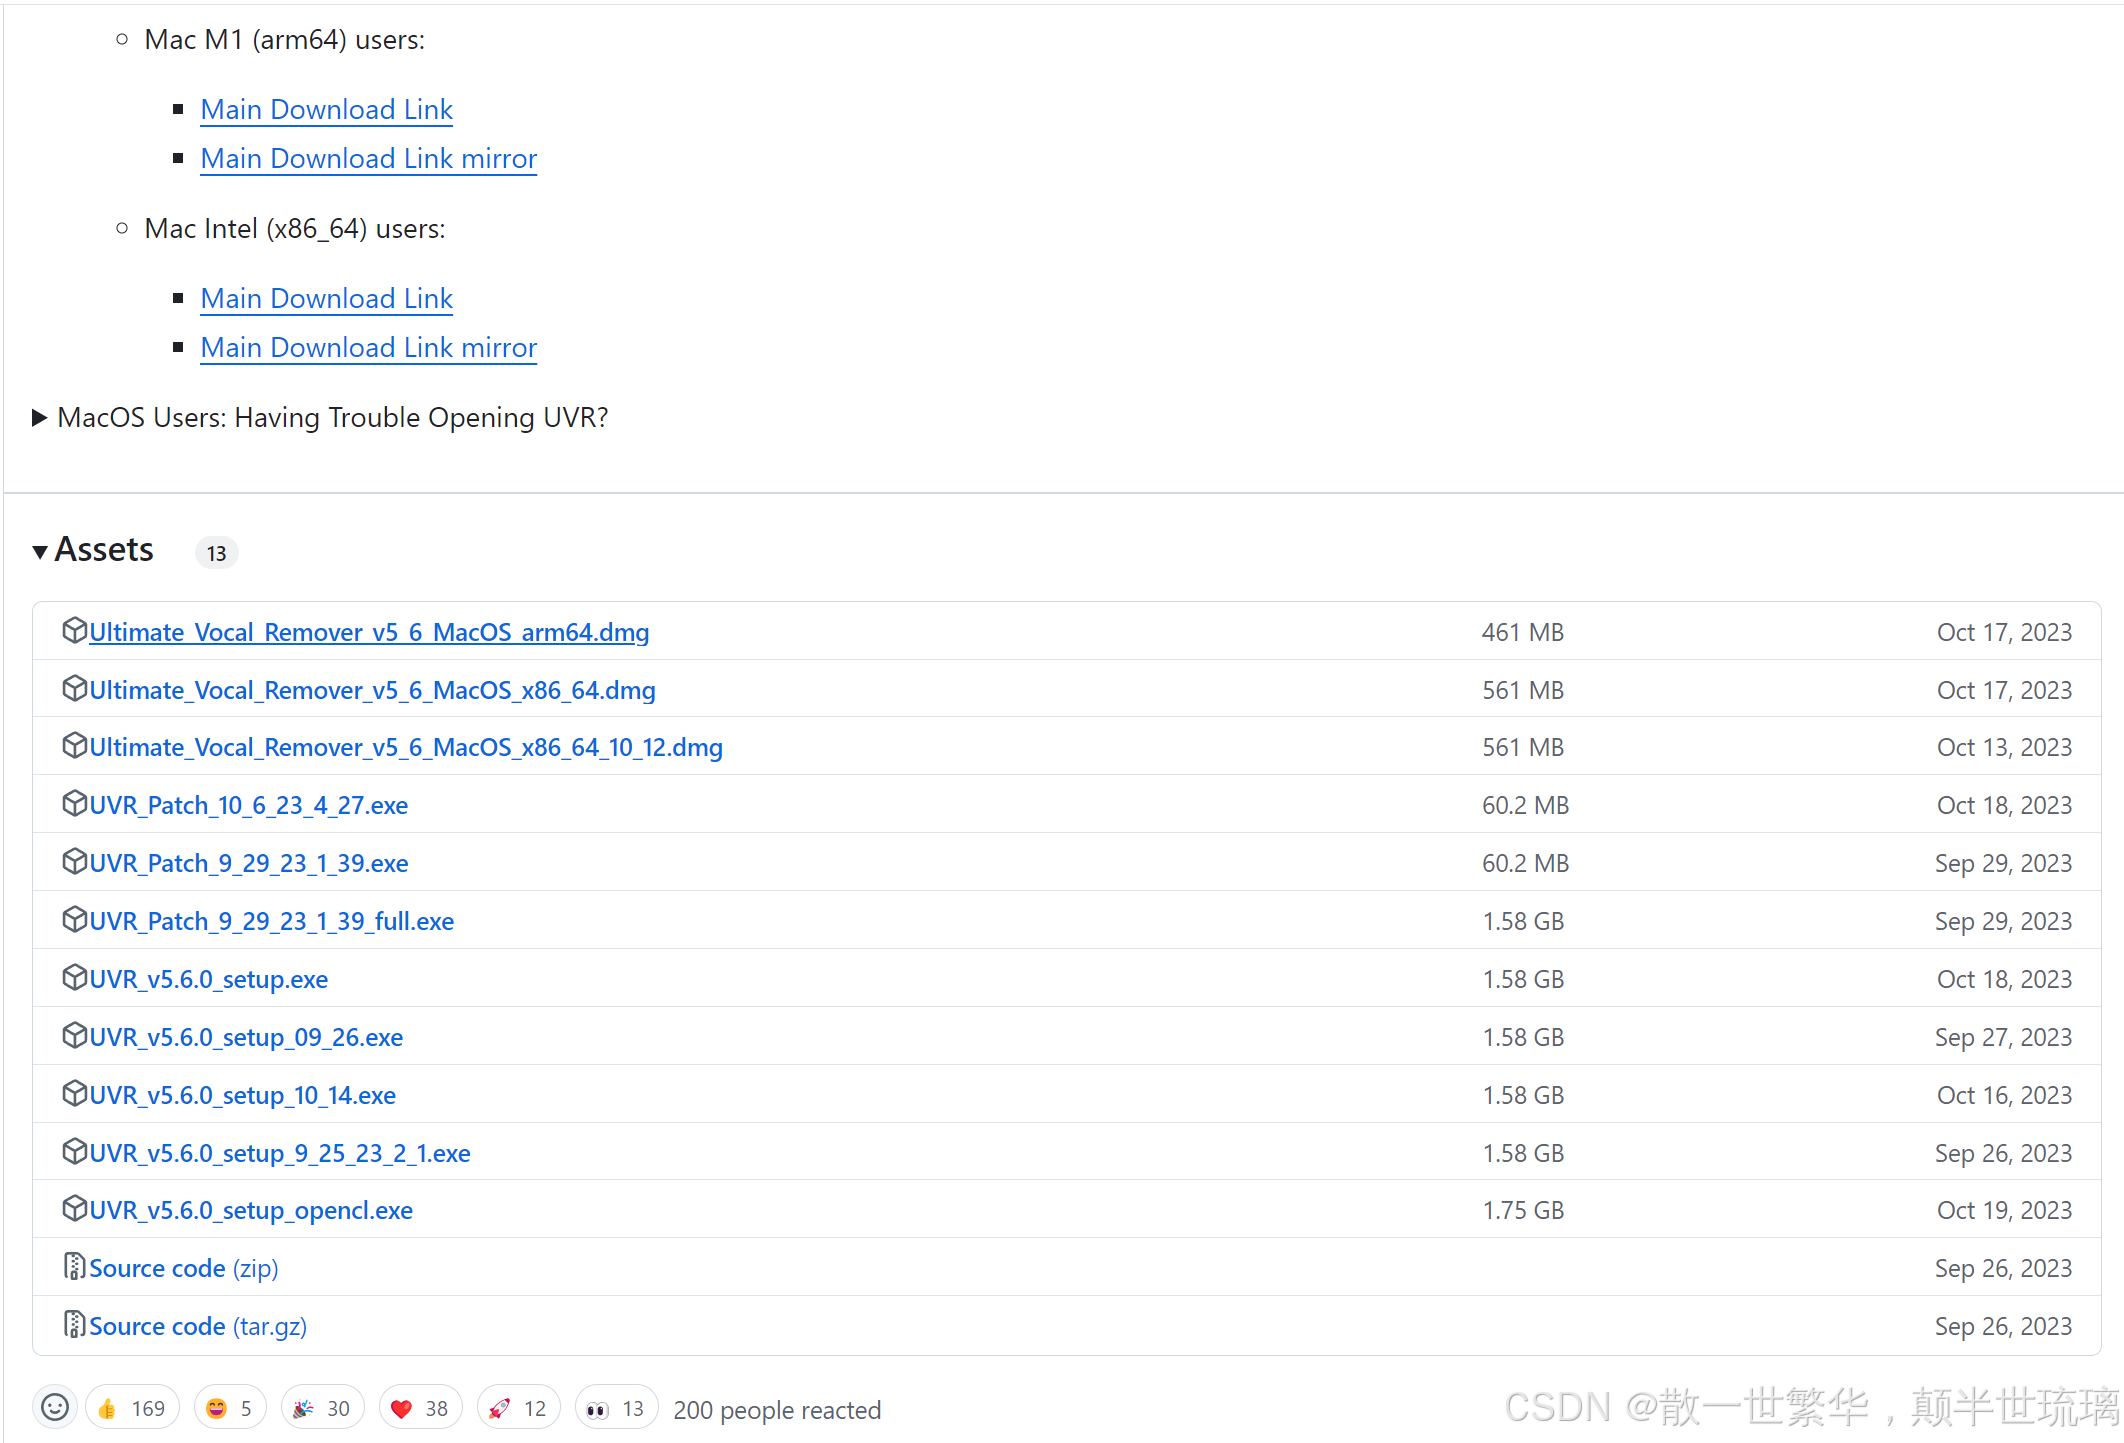Click the Sep 27, 2023 date
The height and width of the screenshot is (1443, 2124).
click(x=2003, y=1037)
